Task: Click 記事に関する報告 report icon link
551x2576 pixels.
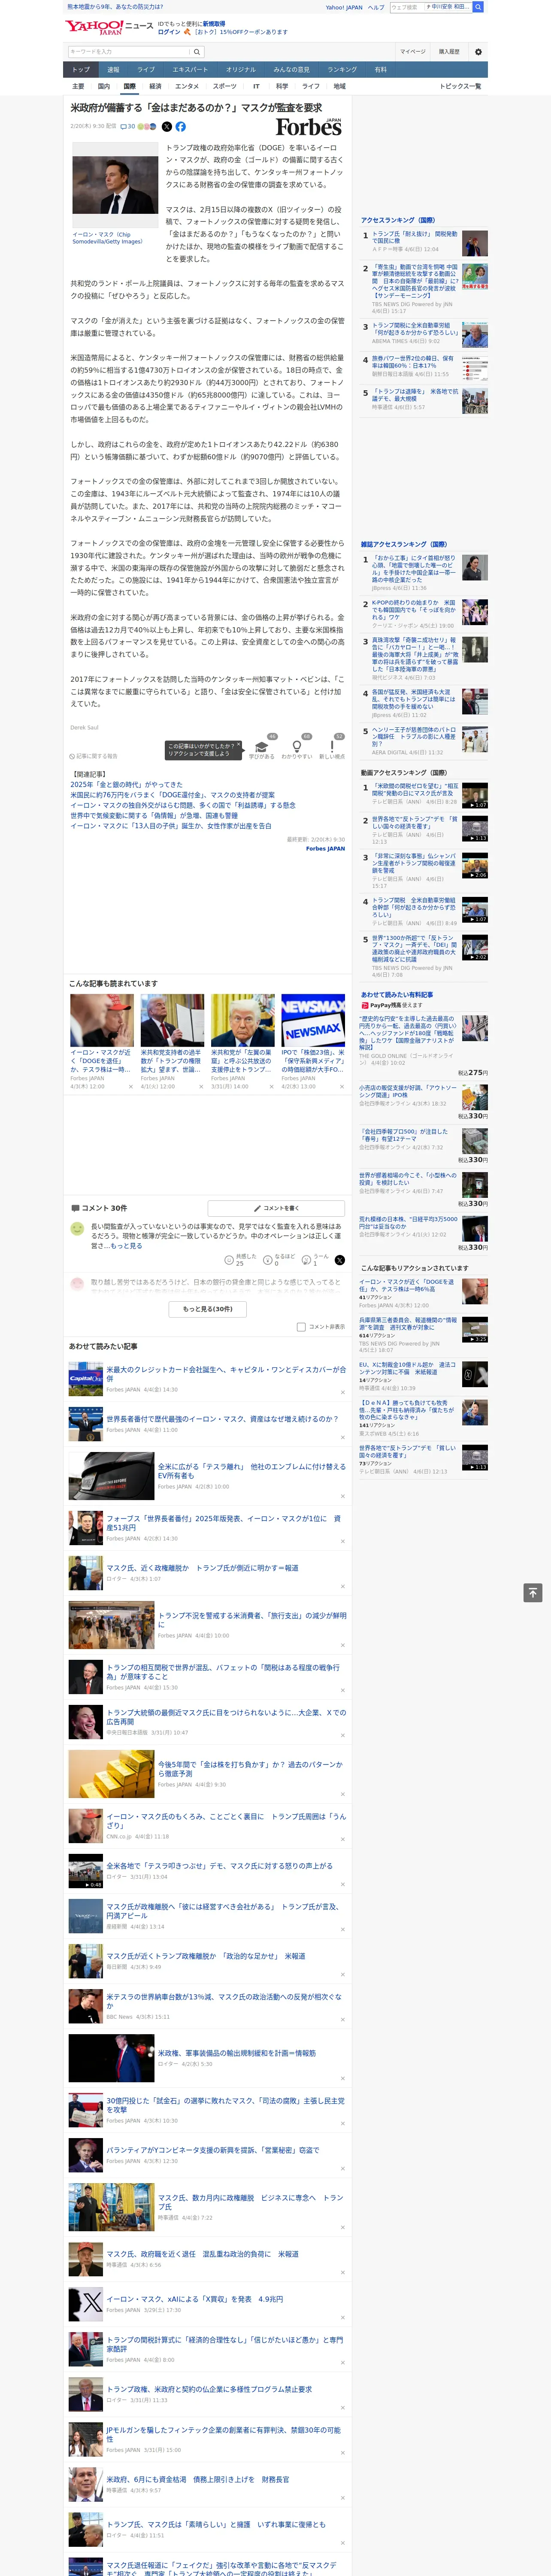Action: (x=94, y=756)
